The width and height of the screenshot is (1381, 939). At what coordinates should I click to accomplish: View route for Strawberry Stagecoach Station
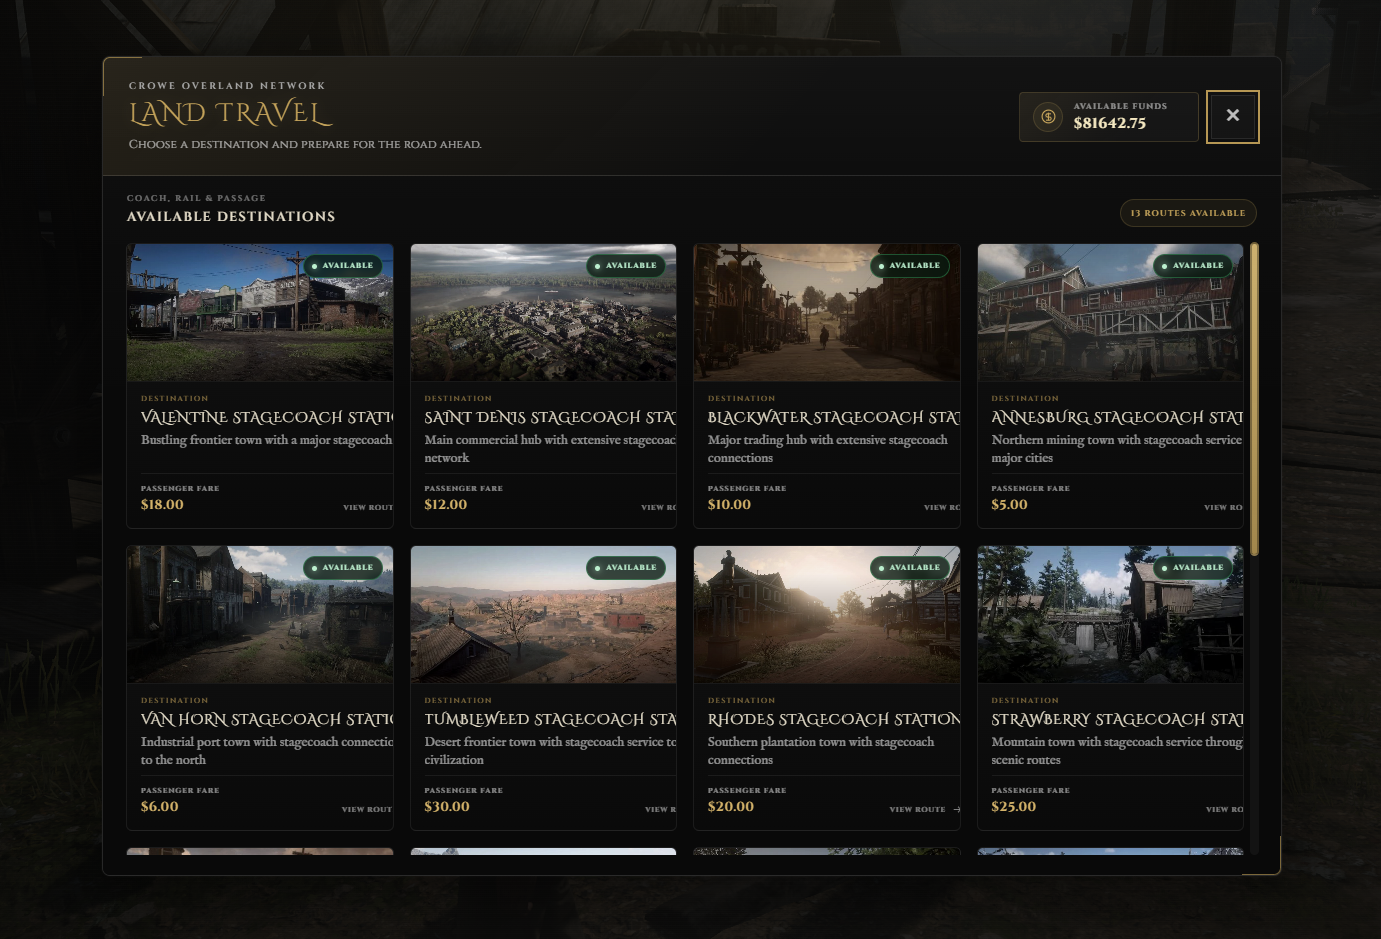[1224, 809]
